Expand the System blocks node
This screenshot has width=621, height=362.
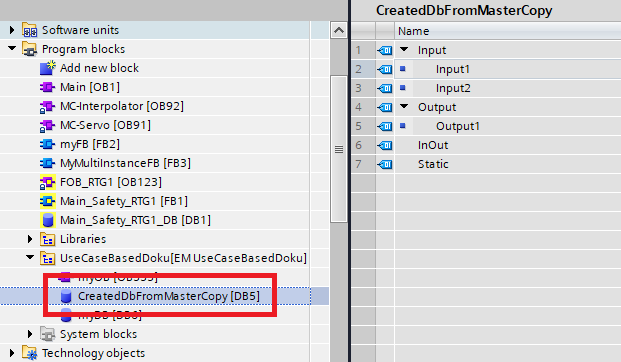point(30,334)
